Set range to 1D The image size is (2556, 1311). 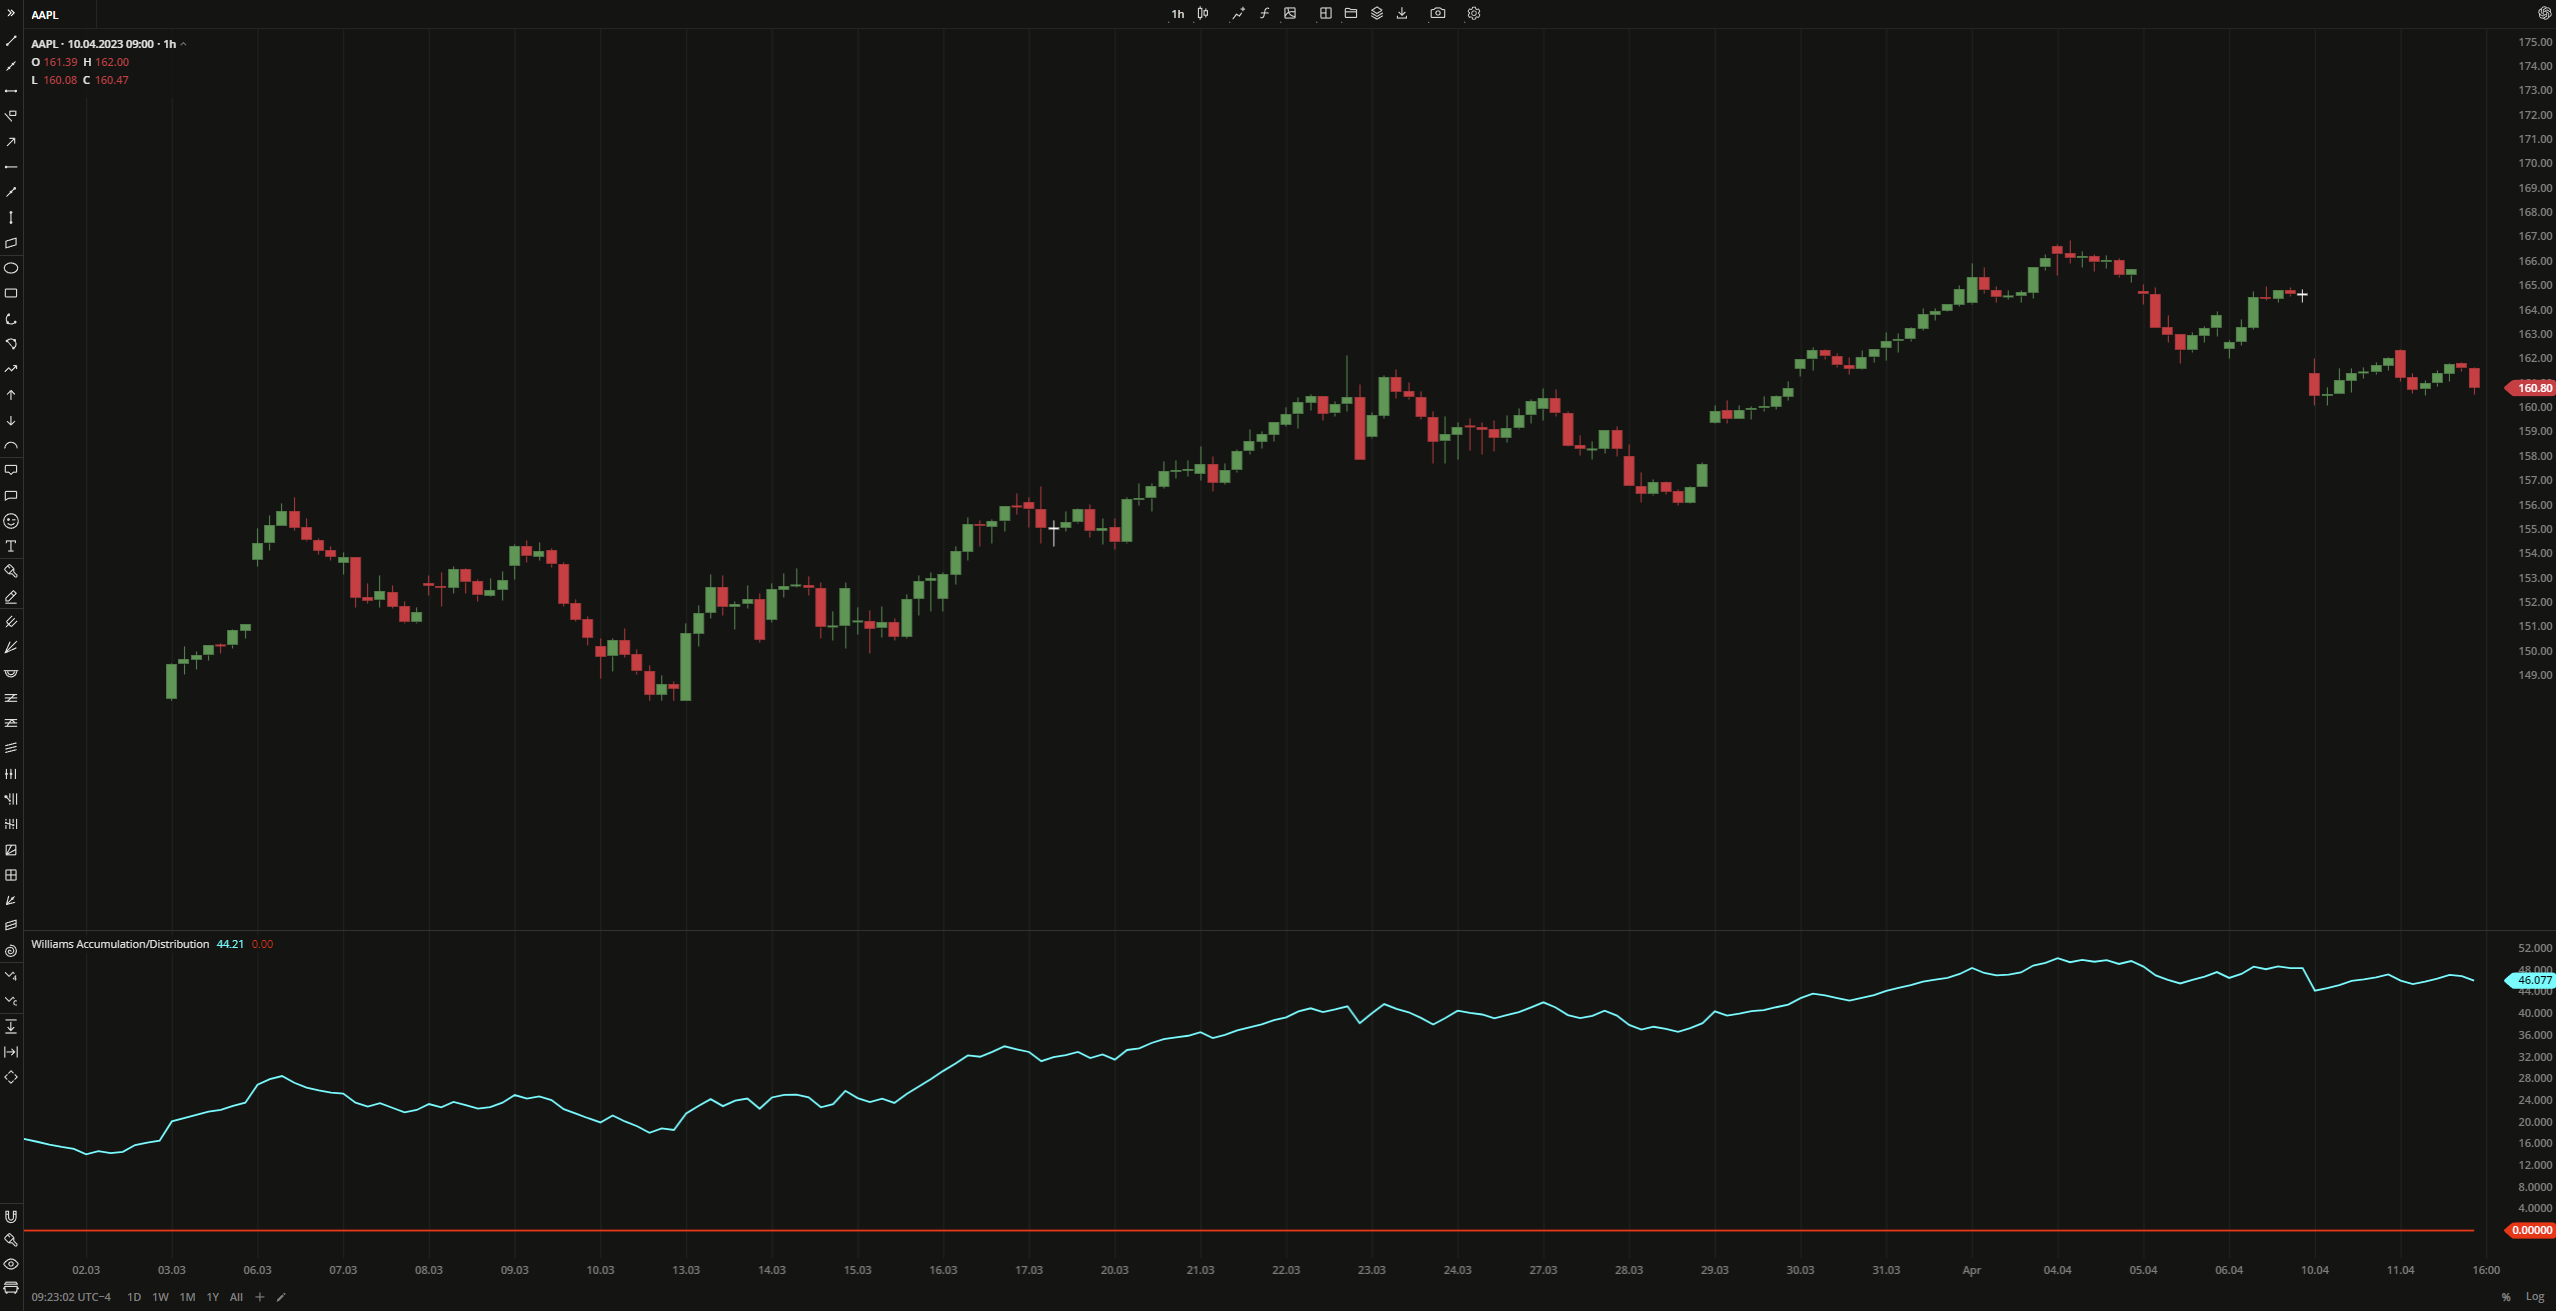point(134,1297)
